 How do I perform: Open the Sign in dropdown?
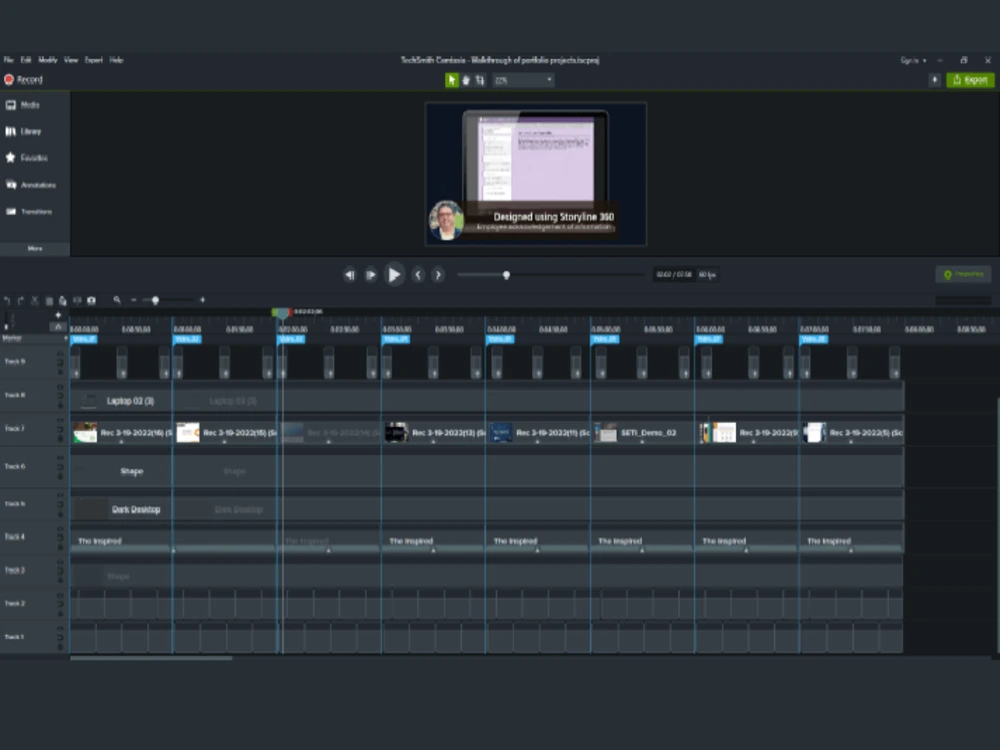pyautogui.click(x=913, y=61)
